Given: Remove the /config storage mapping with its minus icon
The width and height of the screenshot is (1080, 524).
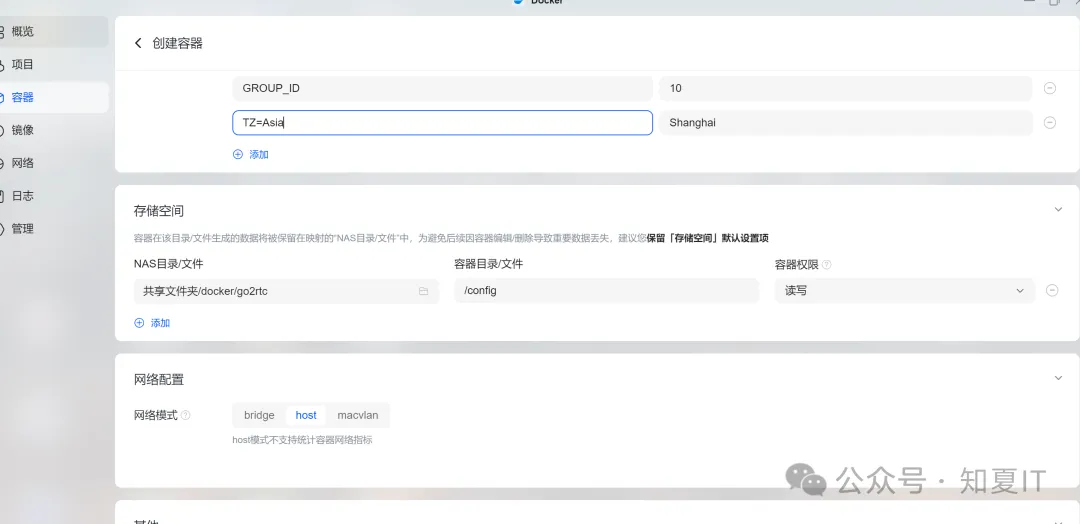Looking at the screenshot, I should [x=1052, y=291].
